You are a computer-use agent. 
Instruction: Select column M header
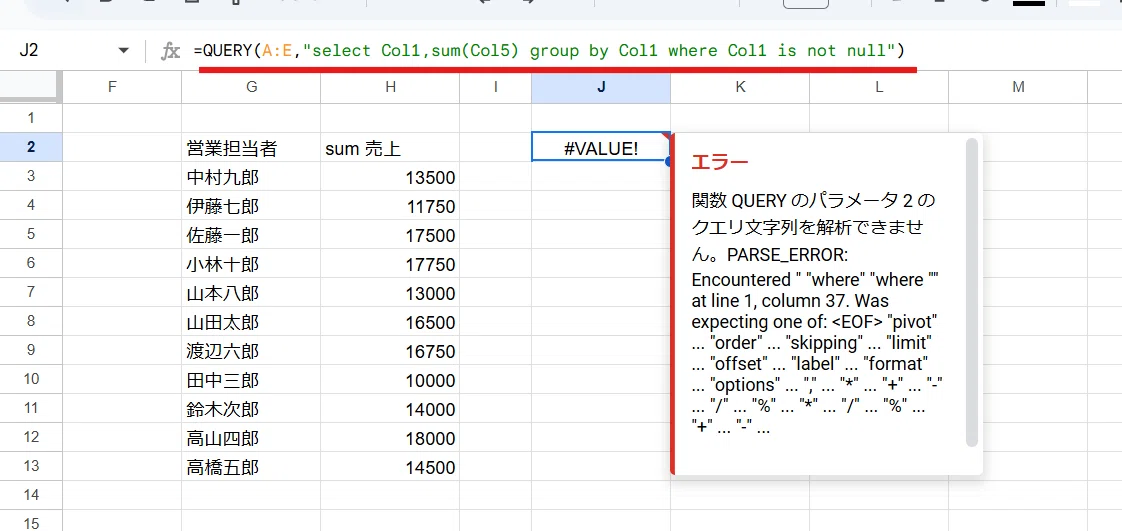point(1018,87)
